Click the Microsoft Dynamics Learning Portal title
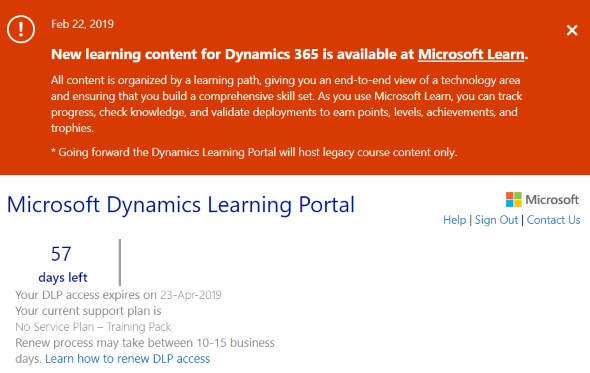590x373 pixels. 181,205
